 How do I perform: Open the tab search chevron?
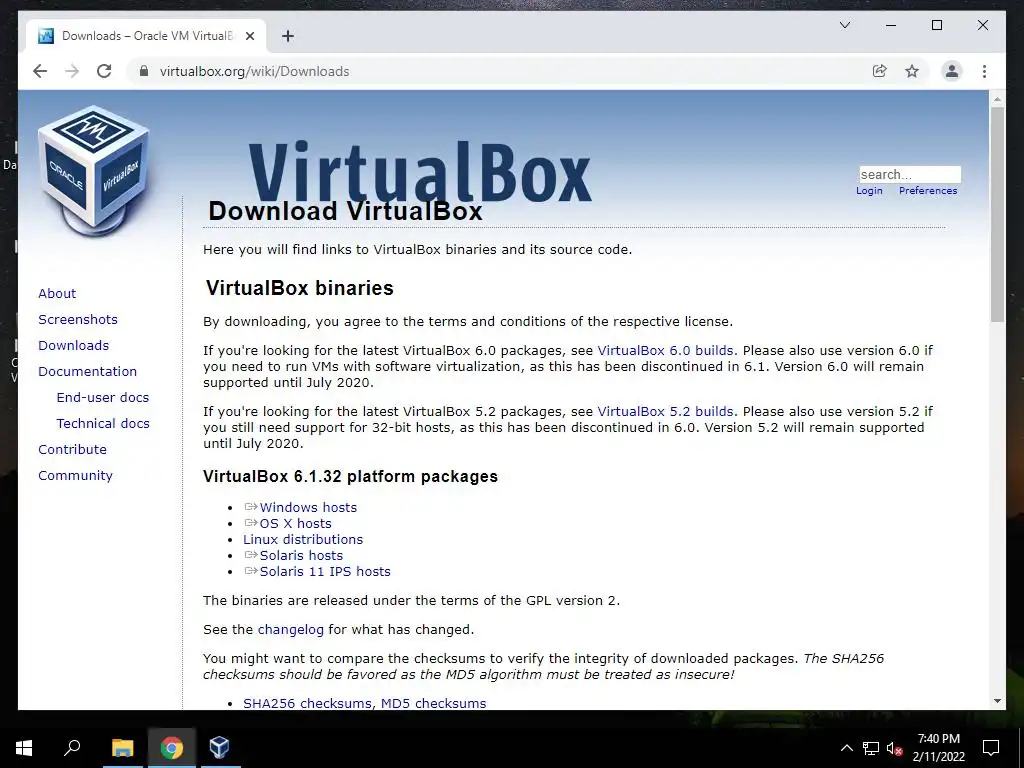844,25
